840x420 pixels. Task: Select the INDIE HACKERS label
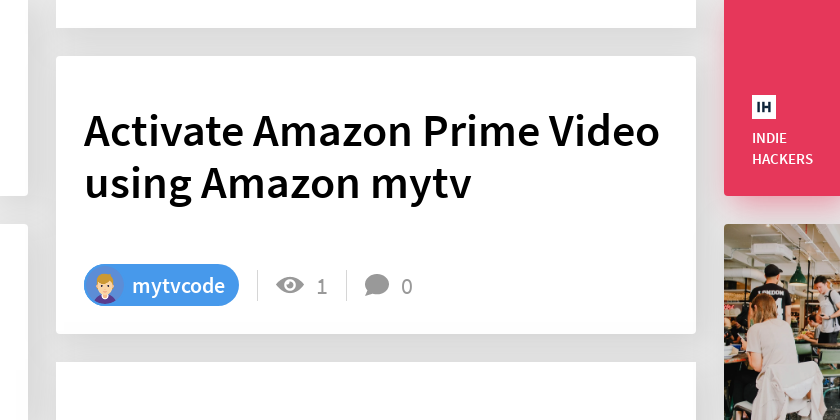click(782, 148)
